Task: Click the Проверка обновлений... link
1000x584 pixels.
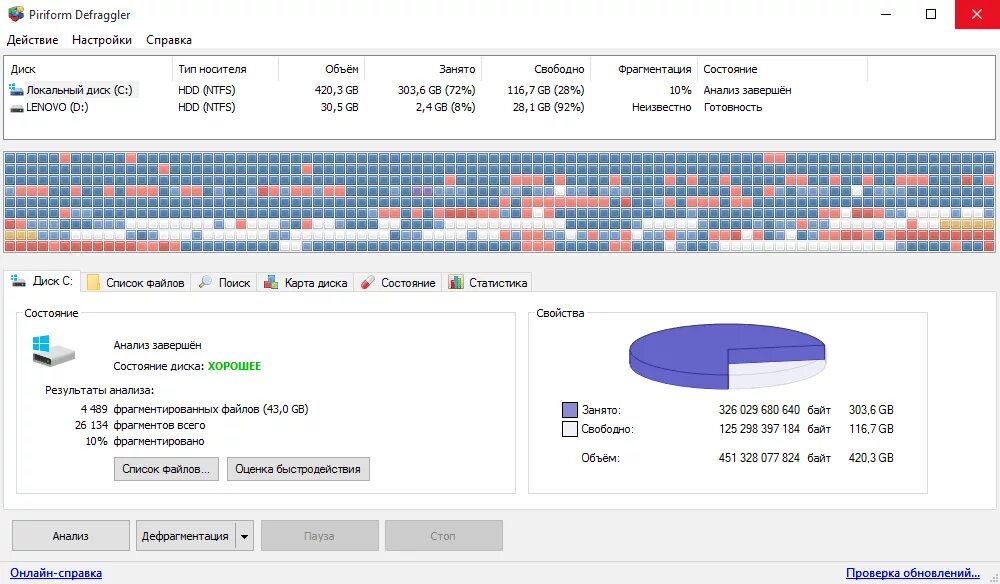Action: click(x=913, y=573)
